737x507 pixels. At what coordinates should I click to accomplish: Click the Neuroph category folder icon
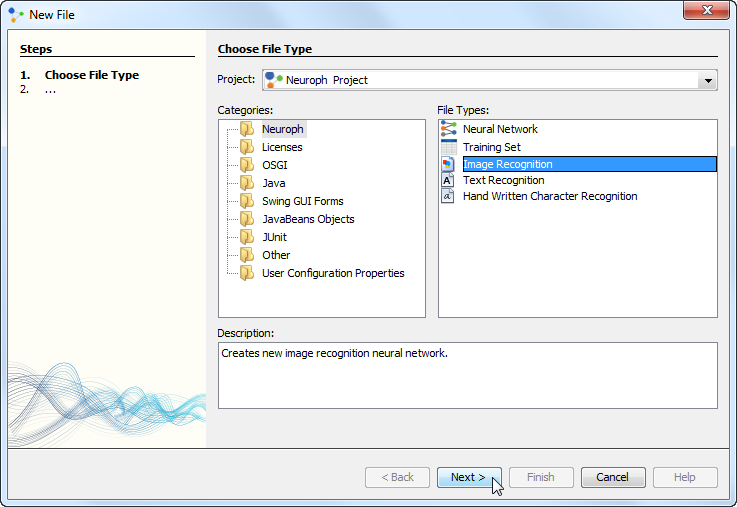pos(247,129)
